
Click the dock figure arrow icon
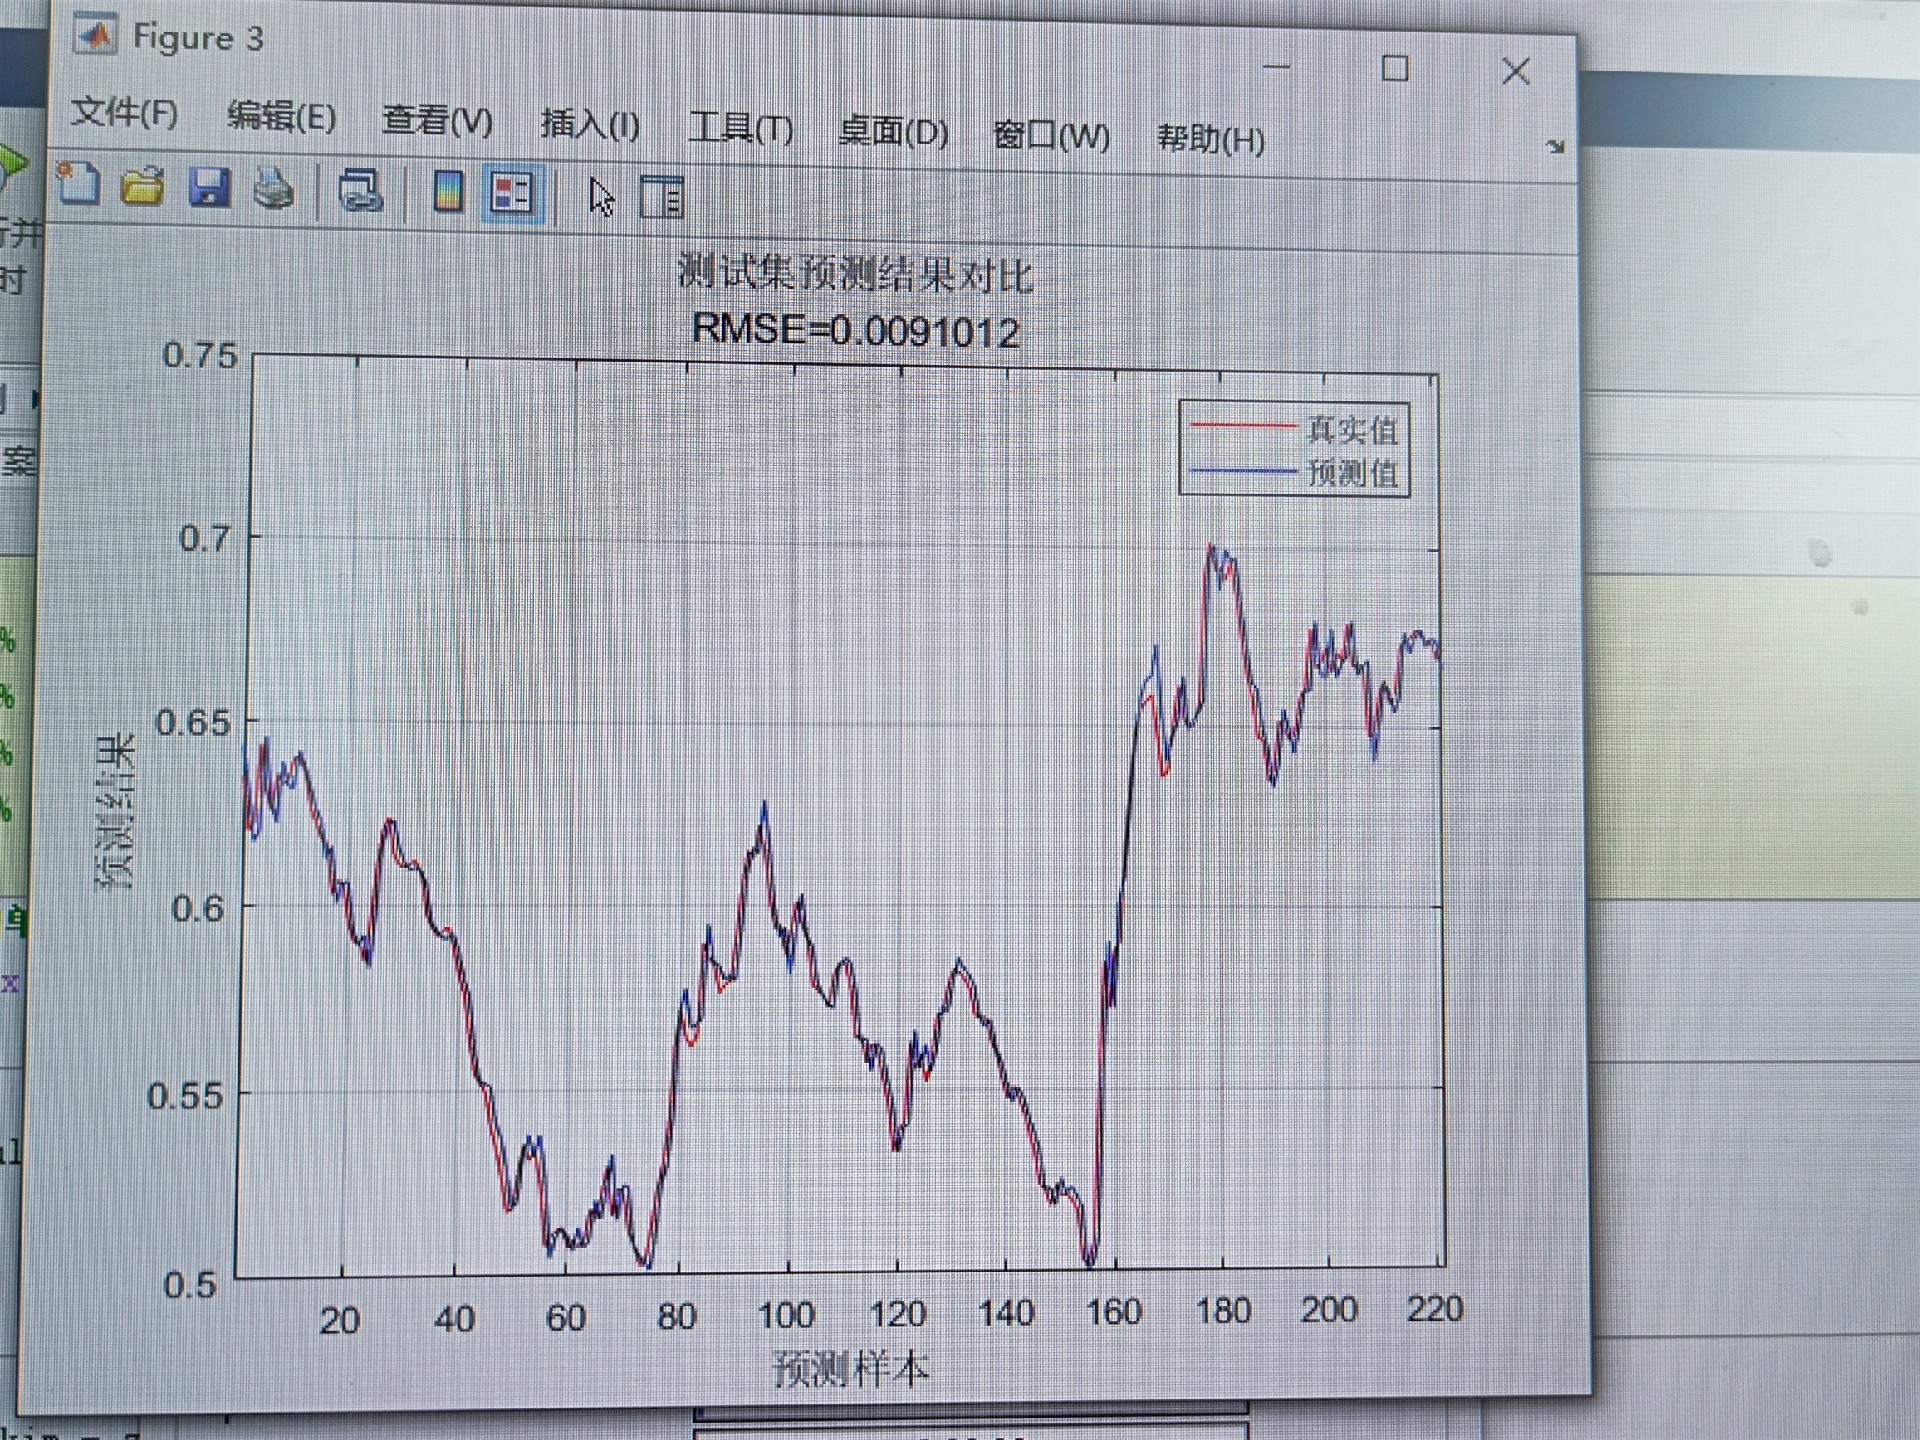pyautogui.click(x=1554, y=147)
